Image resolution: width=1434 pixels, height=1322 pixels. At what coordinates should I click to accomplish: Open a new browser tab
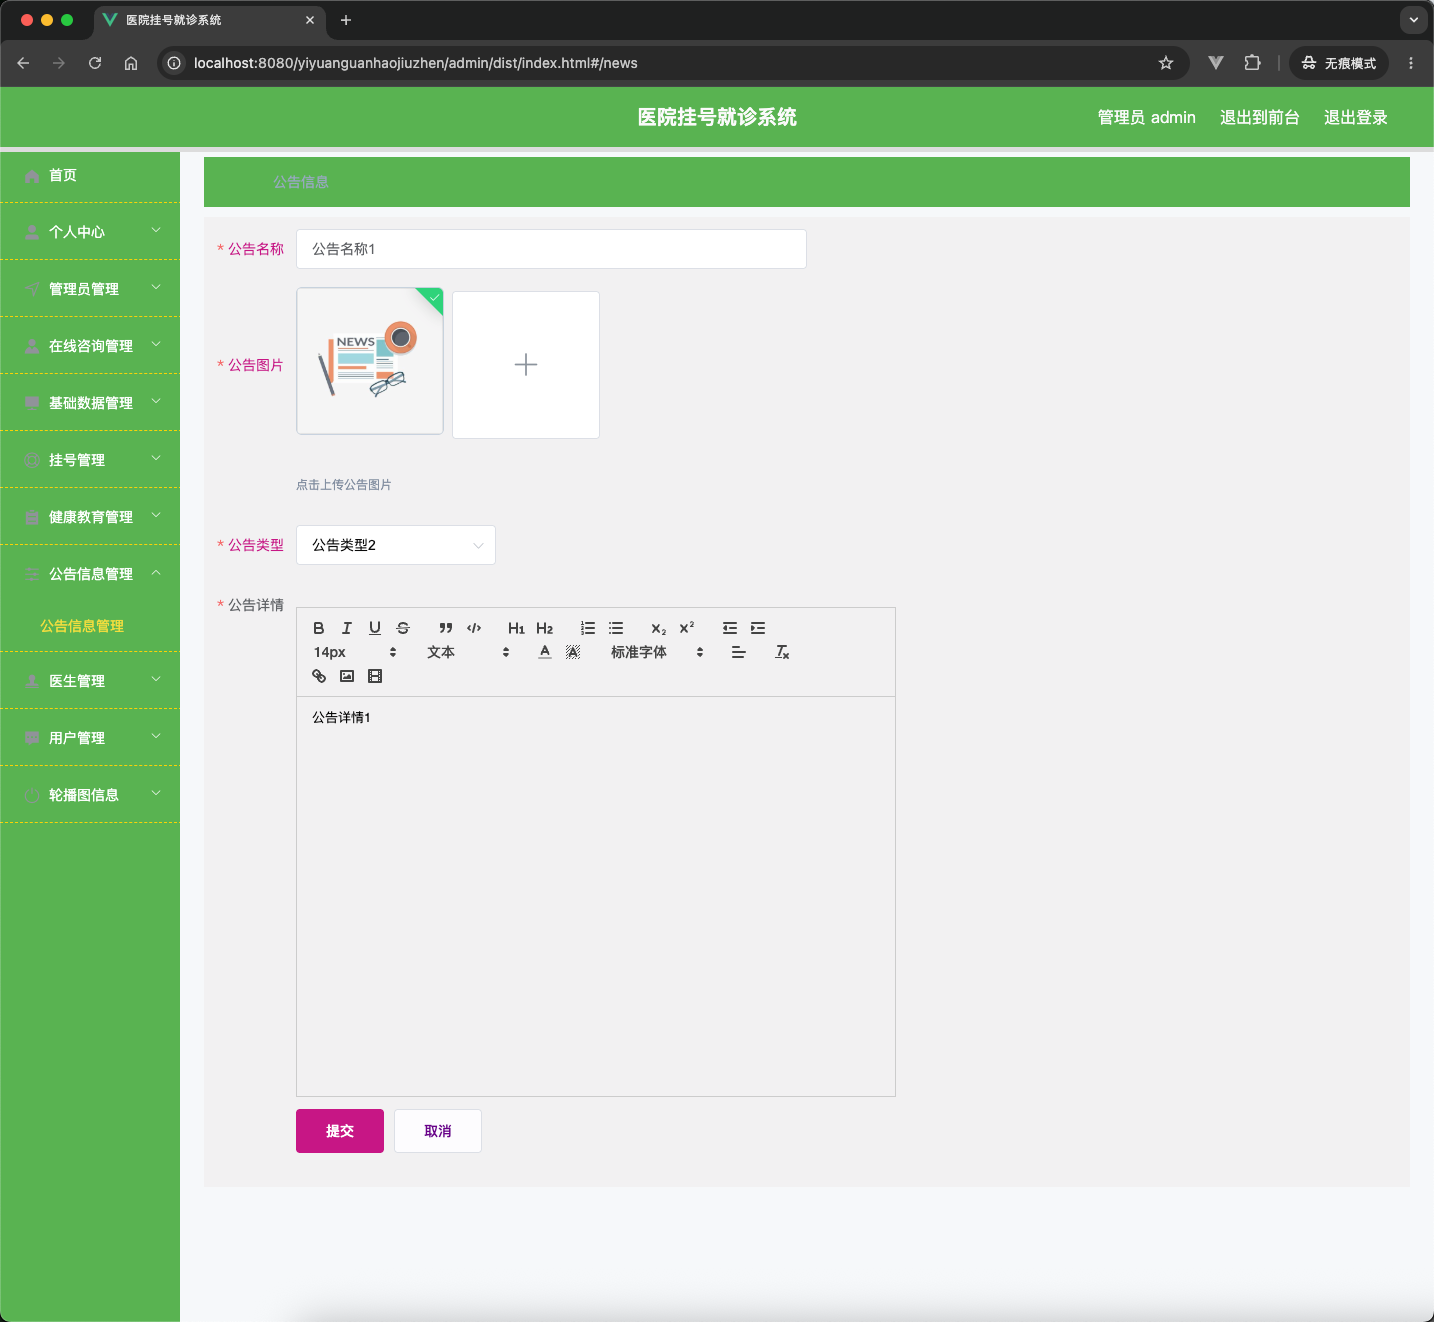346,20
